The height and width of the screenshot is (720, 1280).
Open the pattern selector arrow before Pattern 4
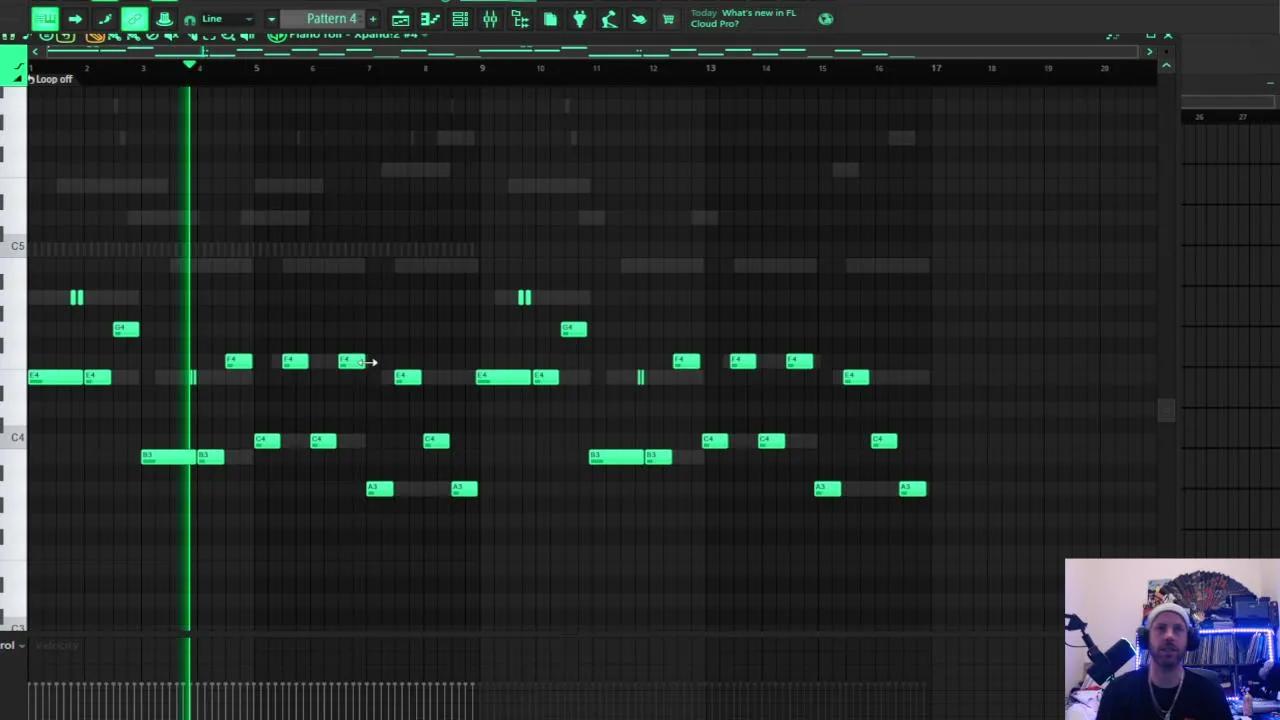click(271, 18)
